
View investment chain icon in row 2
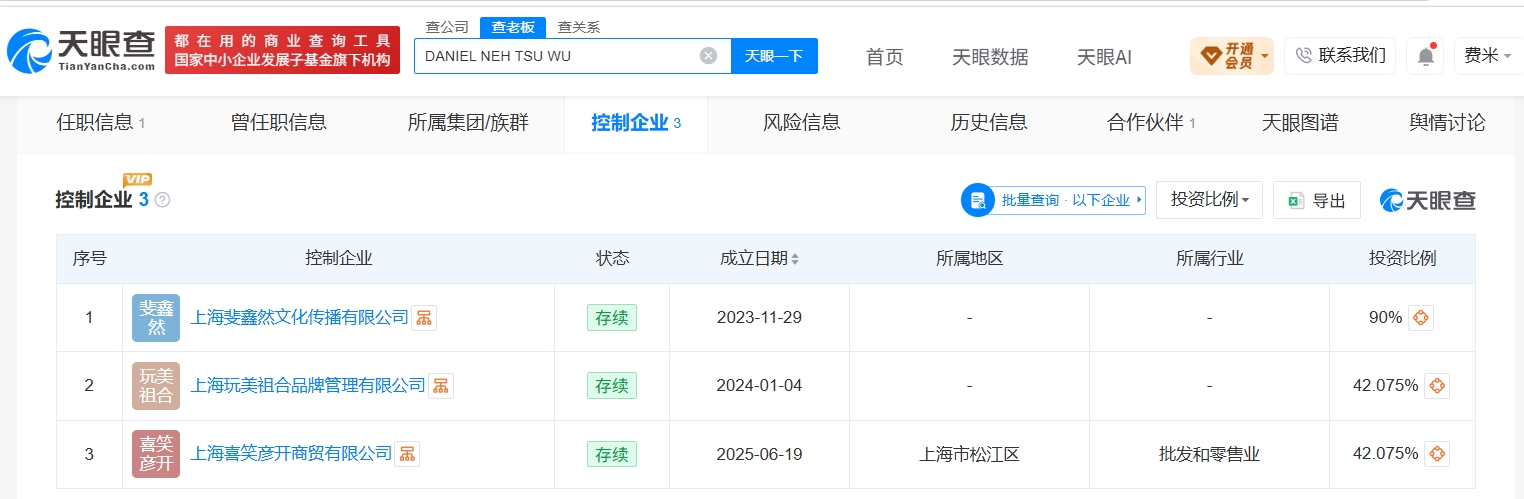coord(1436,386)
